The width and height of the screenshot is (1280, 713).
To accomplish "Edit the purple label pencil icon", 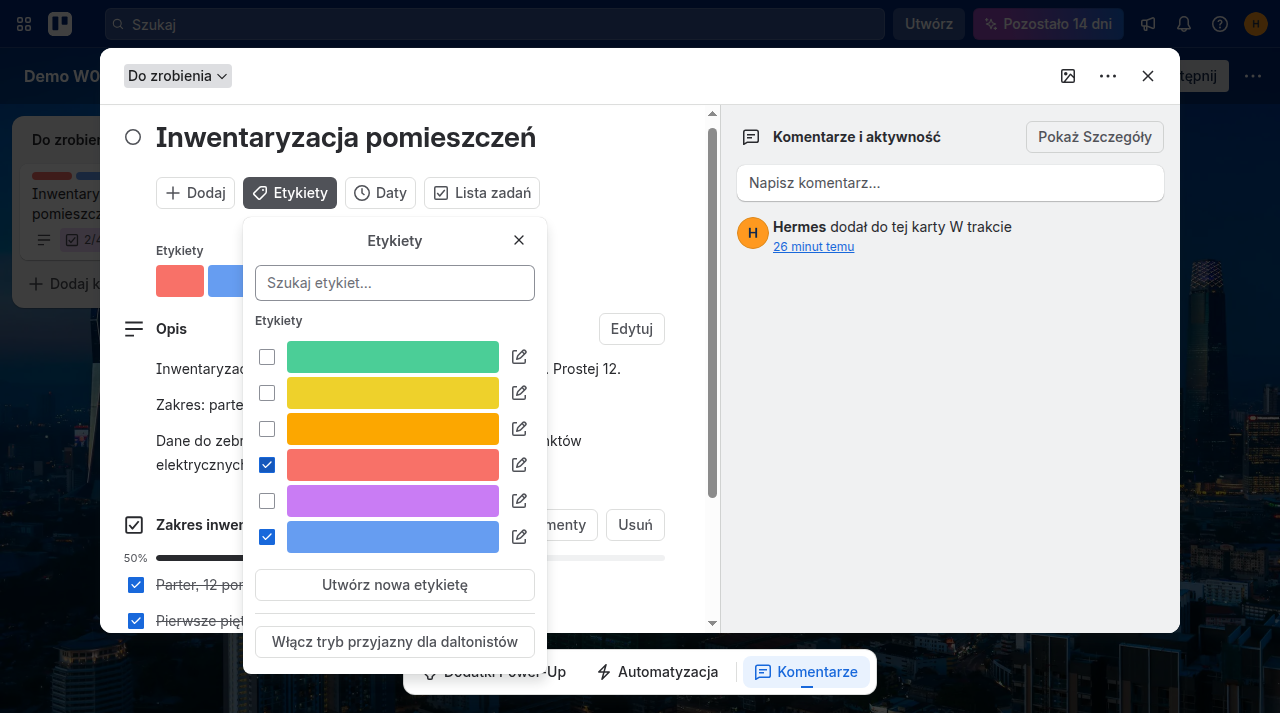I will (519, 501).
